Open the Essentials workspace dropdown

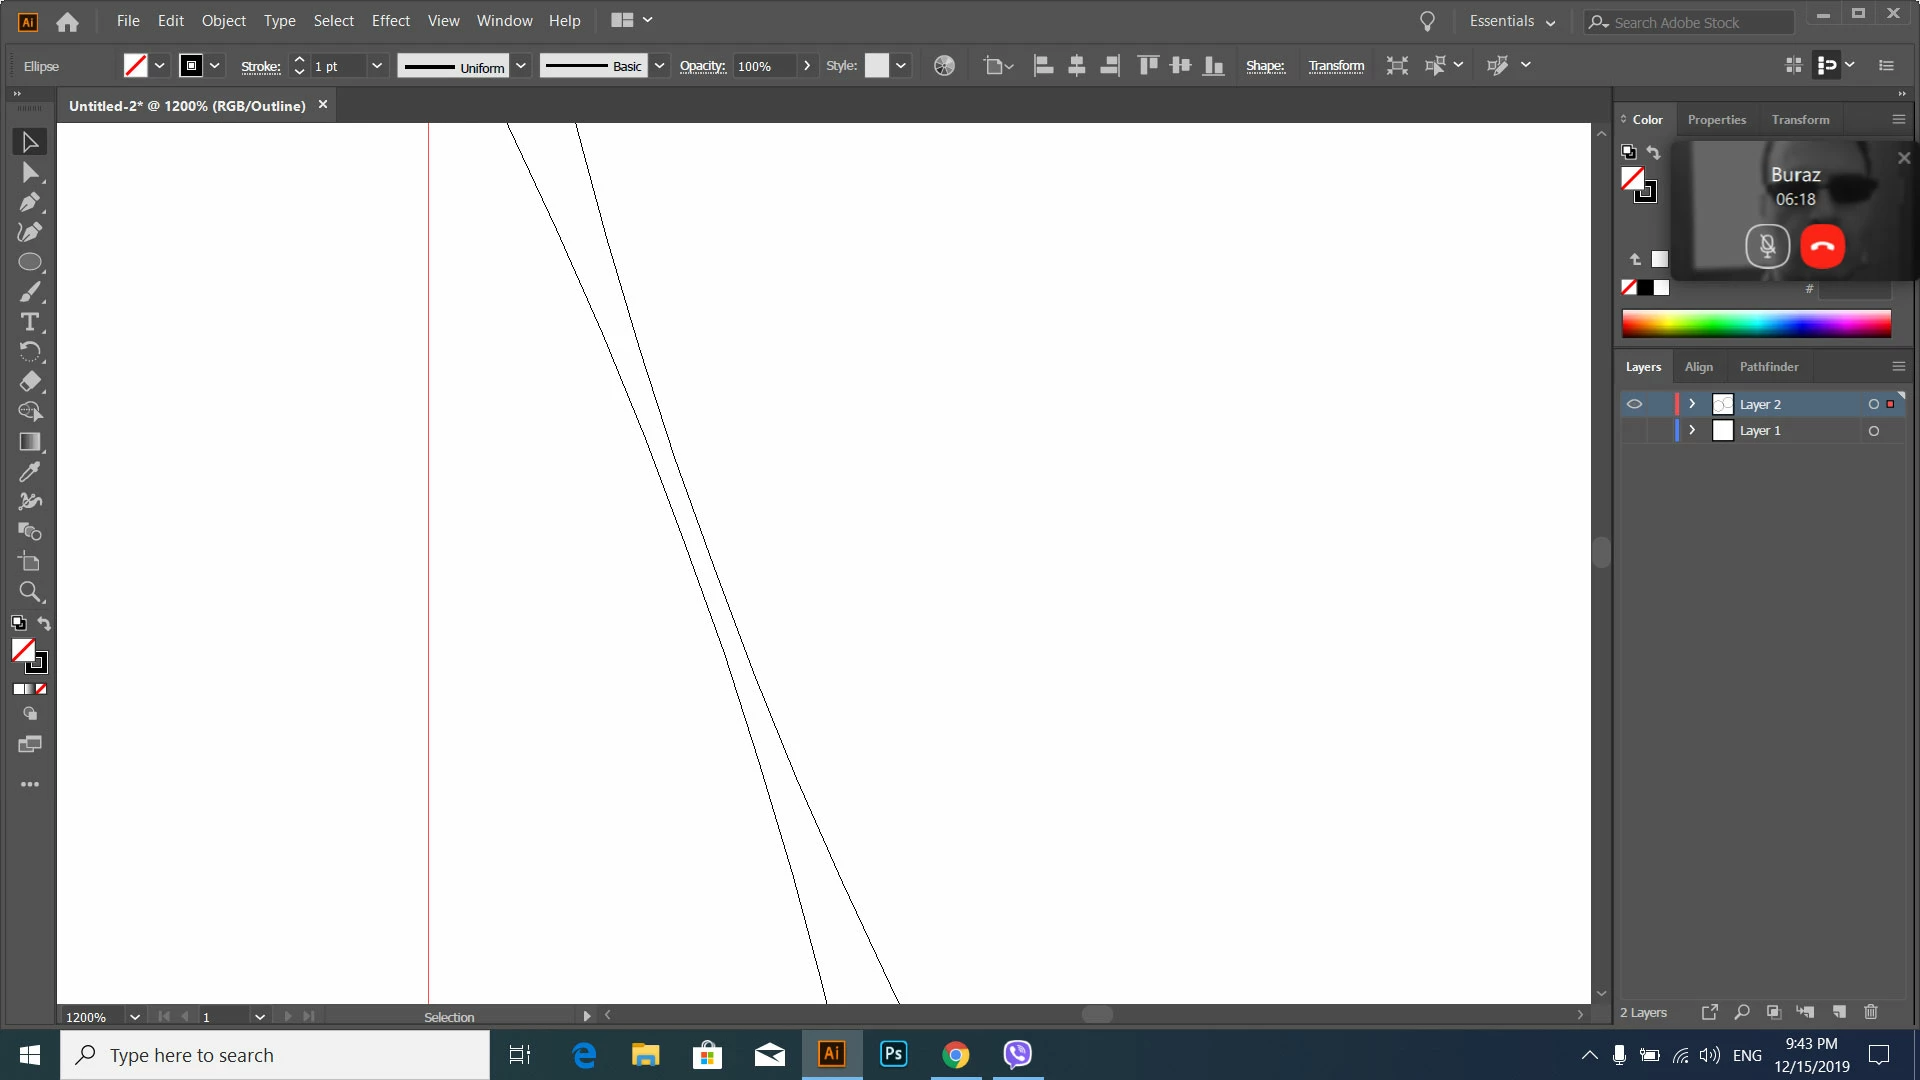click(x=1512, y=21)
